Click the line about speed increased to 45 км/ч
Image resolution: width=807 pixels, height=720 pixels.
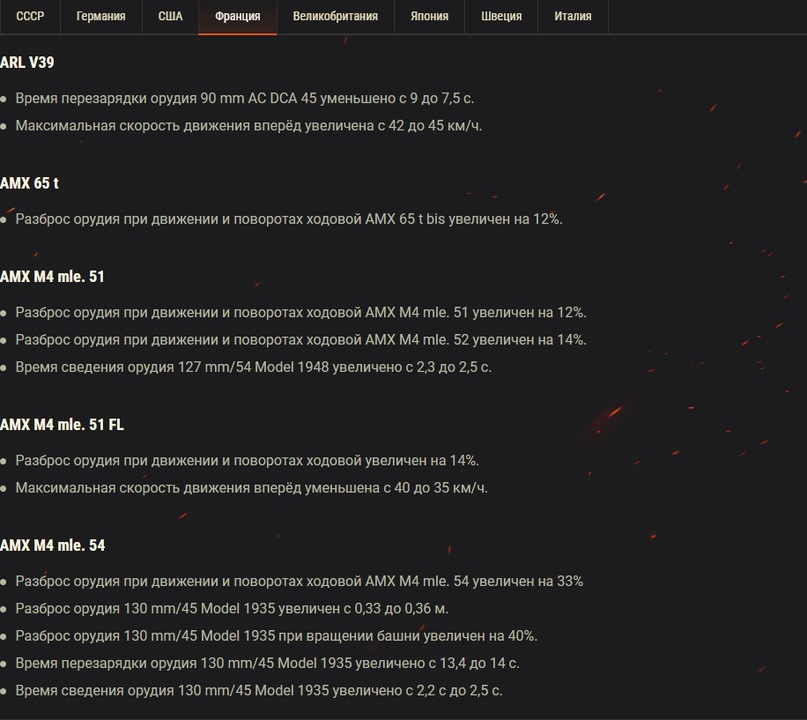(248, 126)
